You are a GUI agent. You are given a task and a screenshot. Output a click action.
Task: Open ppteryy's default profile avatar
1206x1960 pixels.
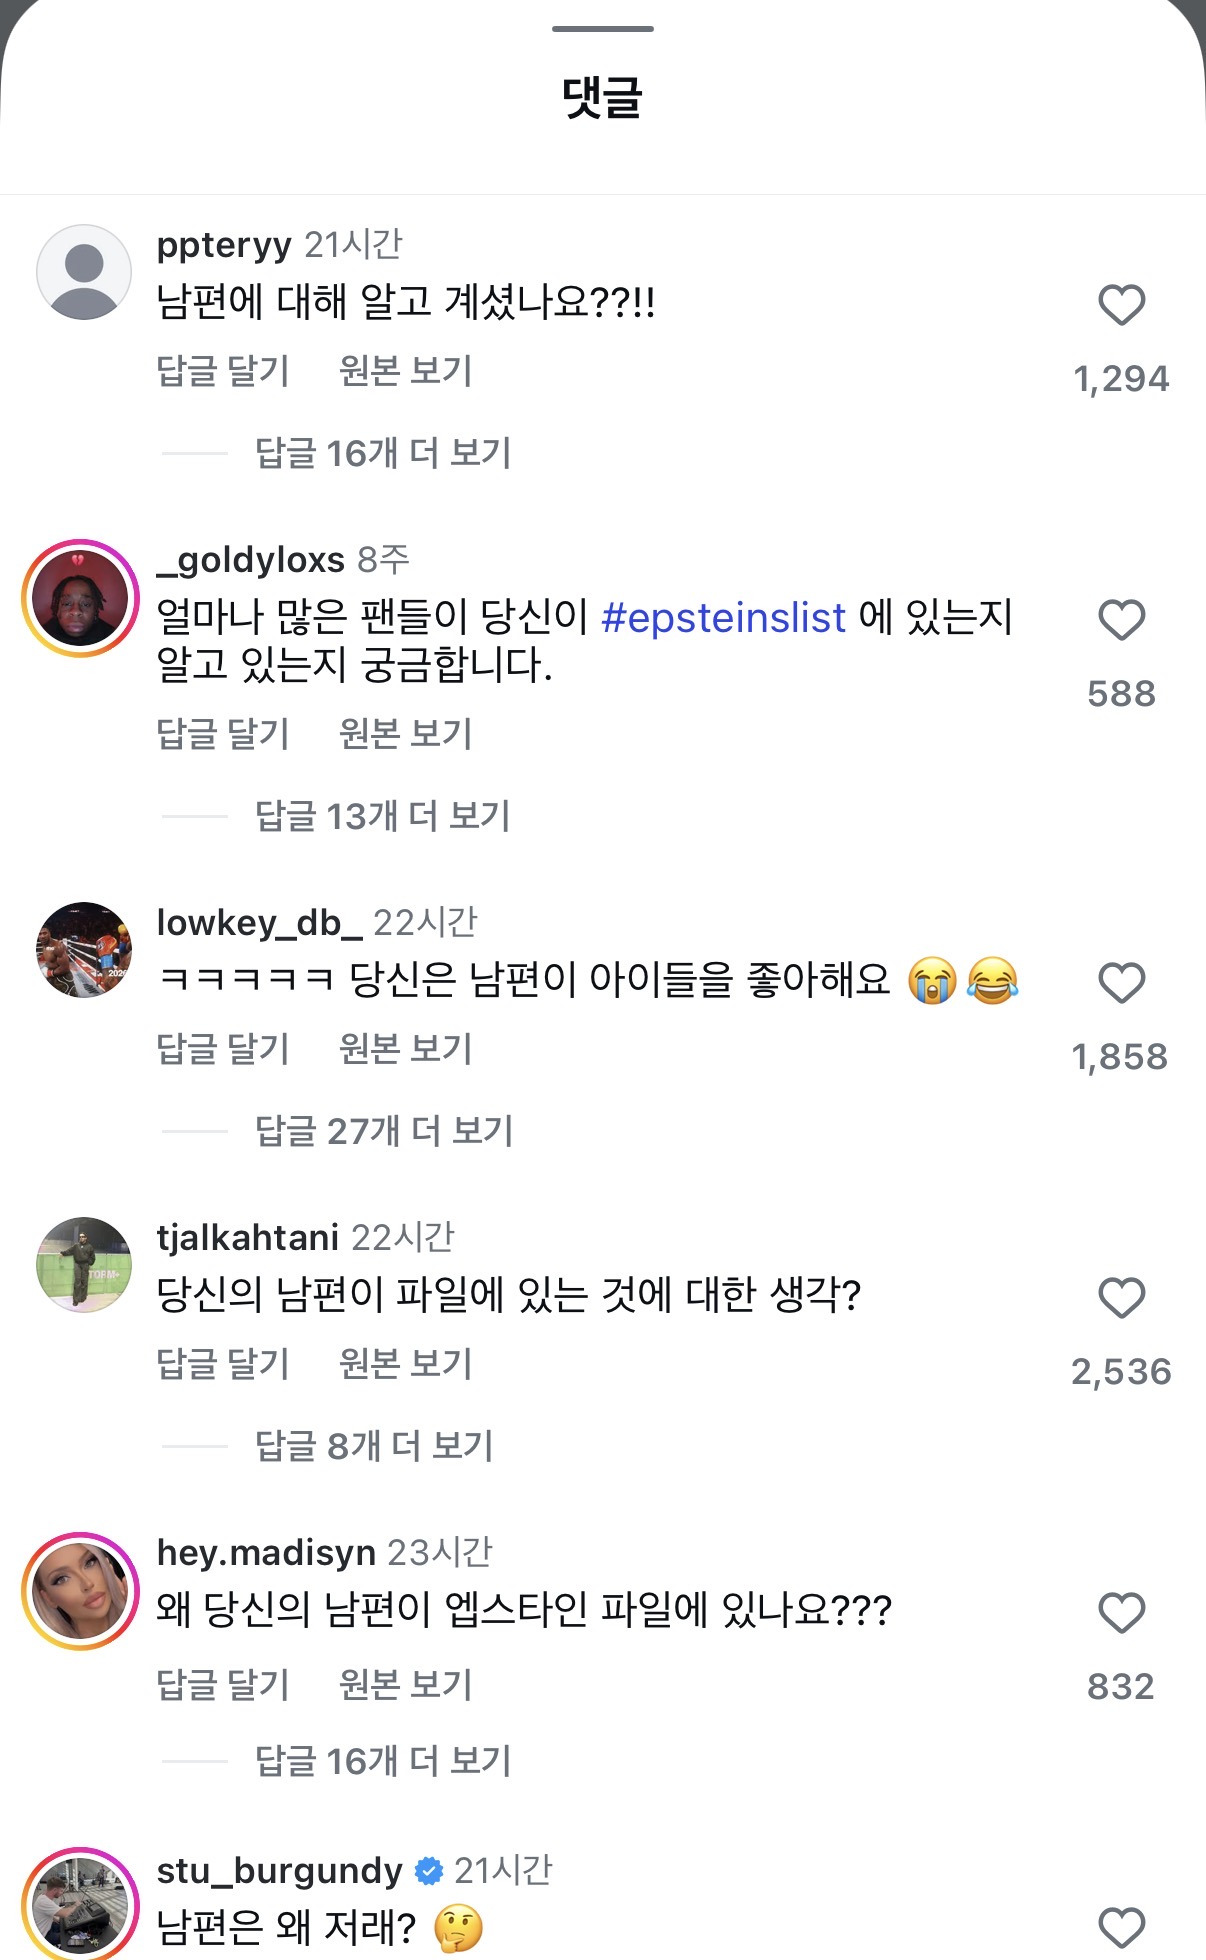coord(84,272)
